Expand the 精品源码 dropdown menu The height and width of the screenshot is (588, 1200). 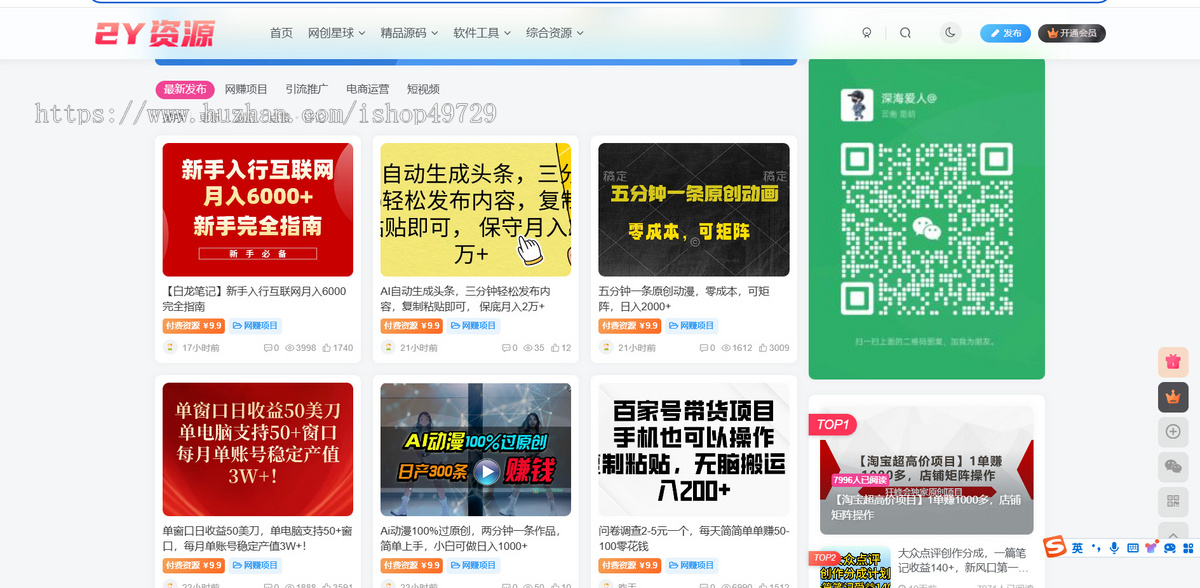pos(409,33)
